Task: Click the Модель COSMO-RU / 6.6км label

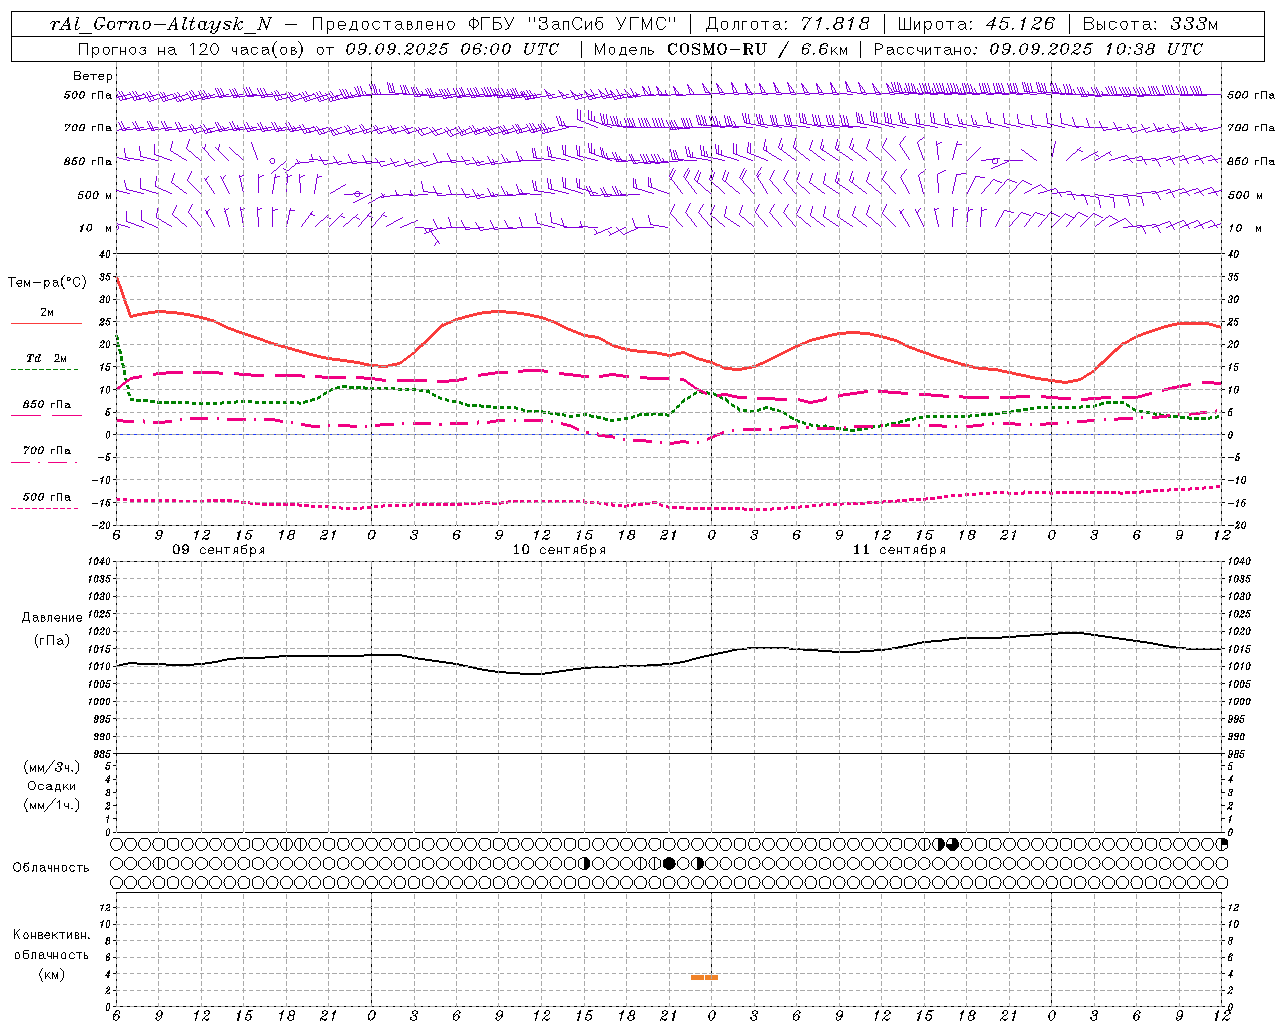Action: pyautogui.click(x=726, y=49)
